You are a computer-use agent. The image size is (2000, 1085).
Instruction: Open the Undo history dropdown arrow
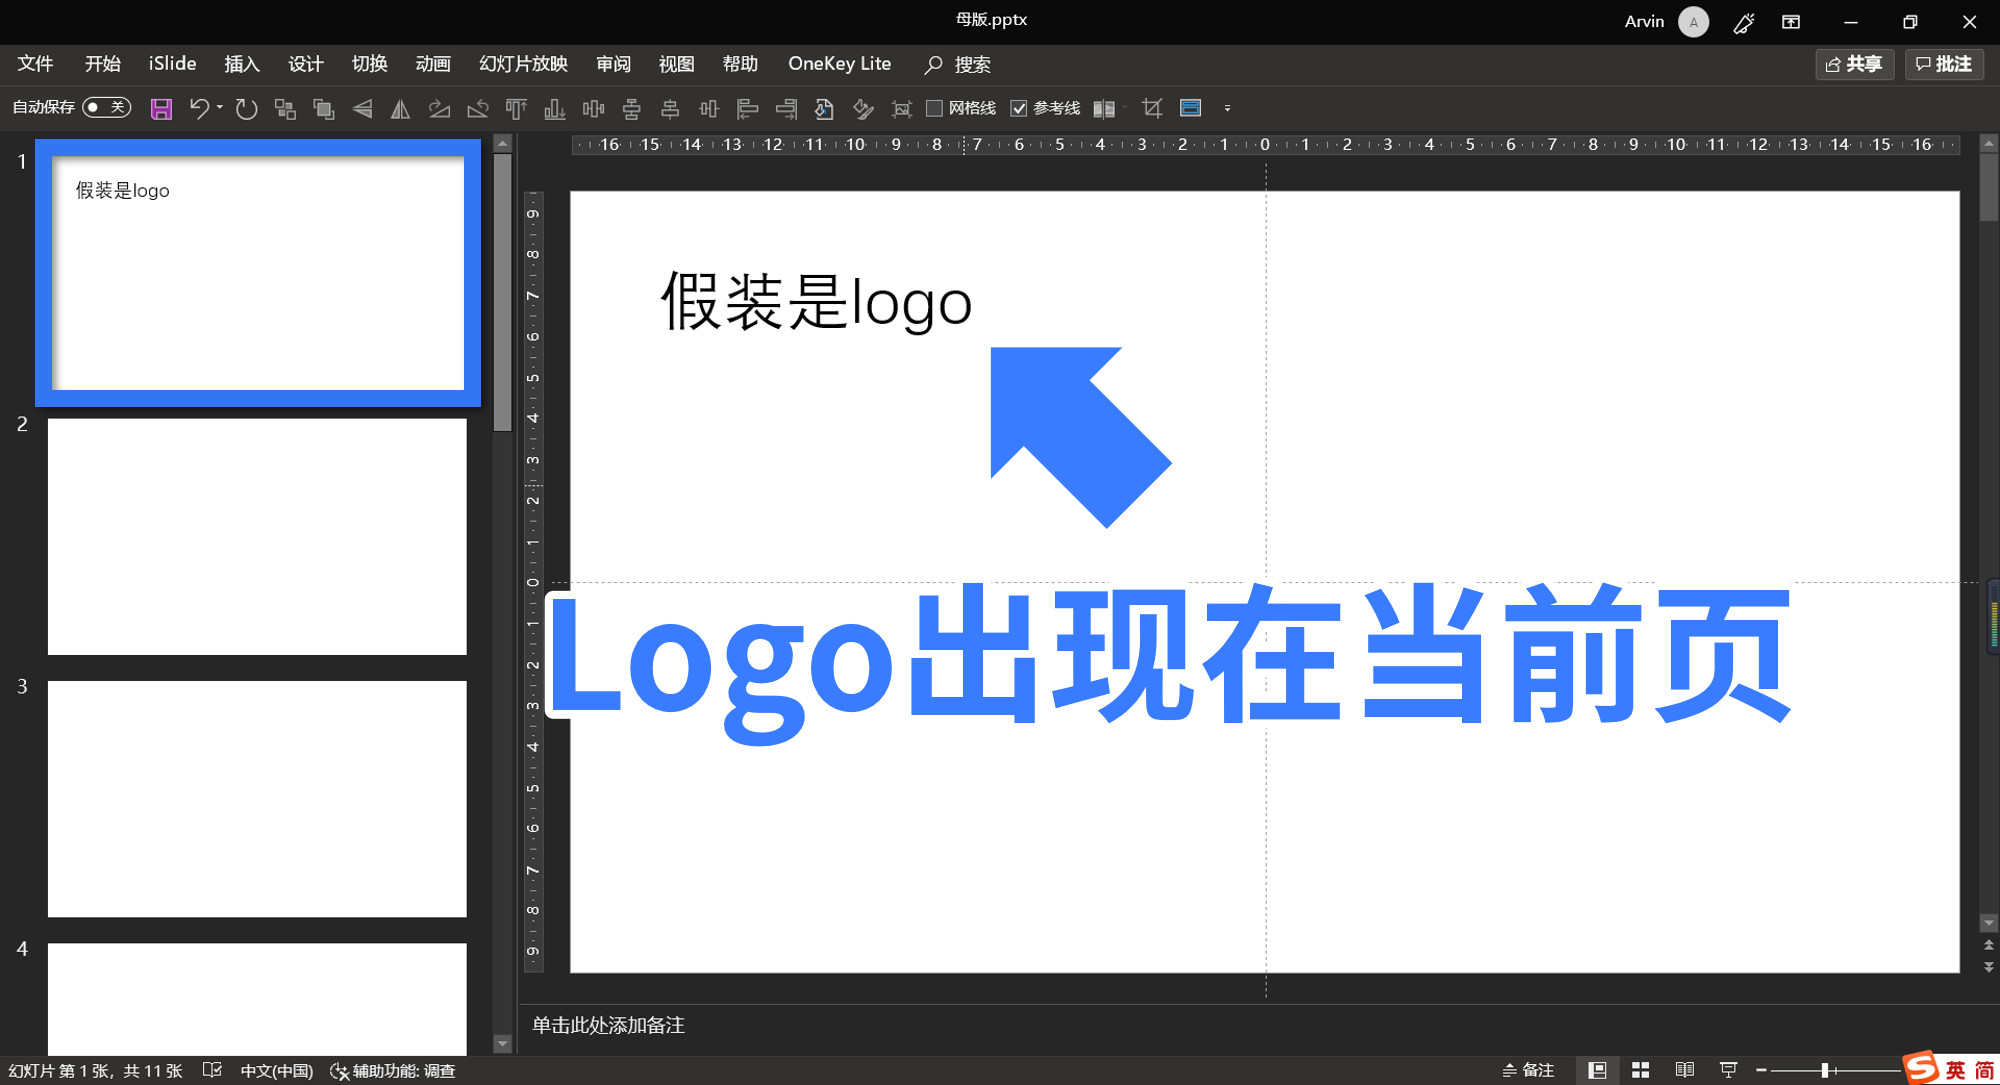pos(220,108)
